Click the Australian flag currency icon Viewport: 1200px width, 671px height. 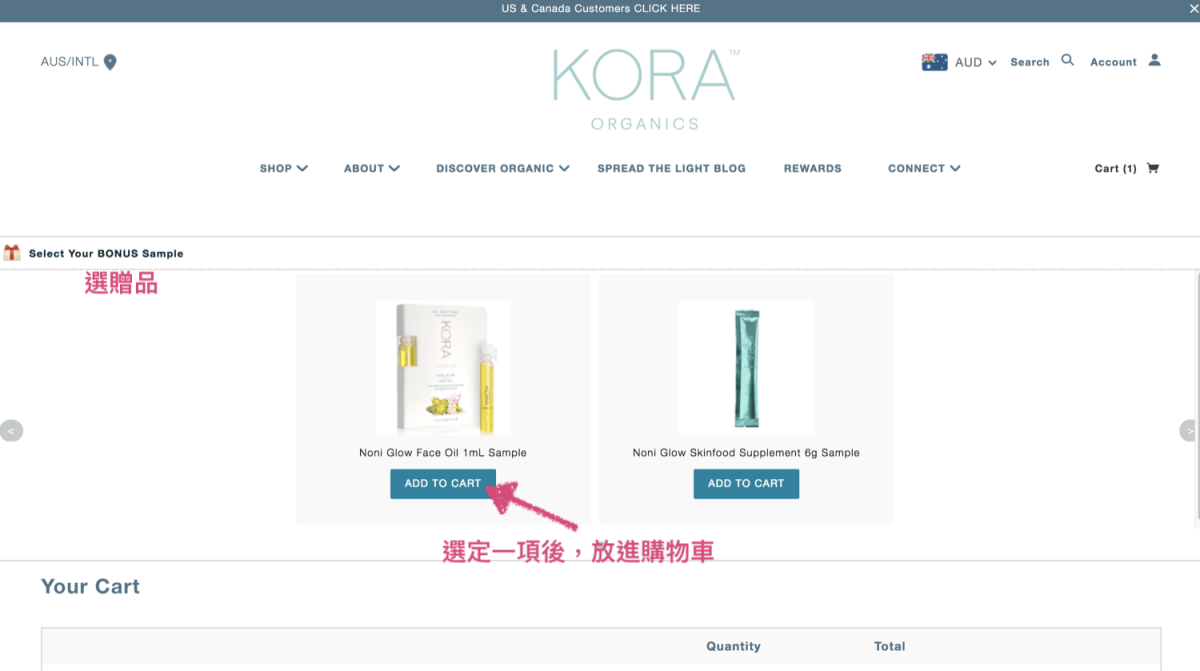[x=934, y=61]
